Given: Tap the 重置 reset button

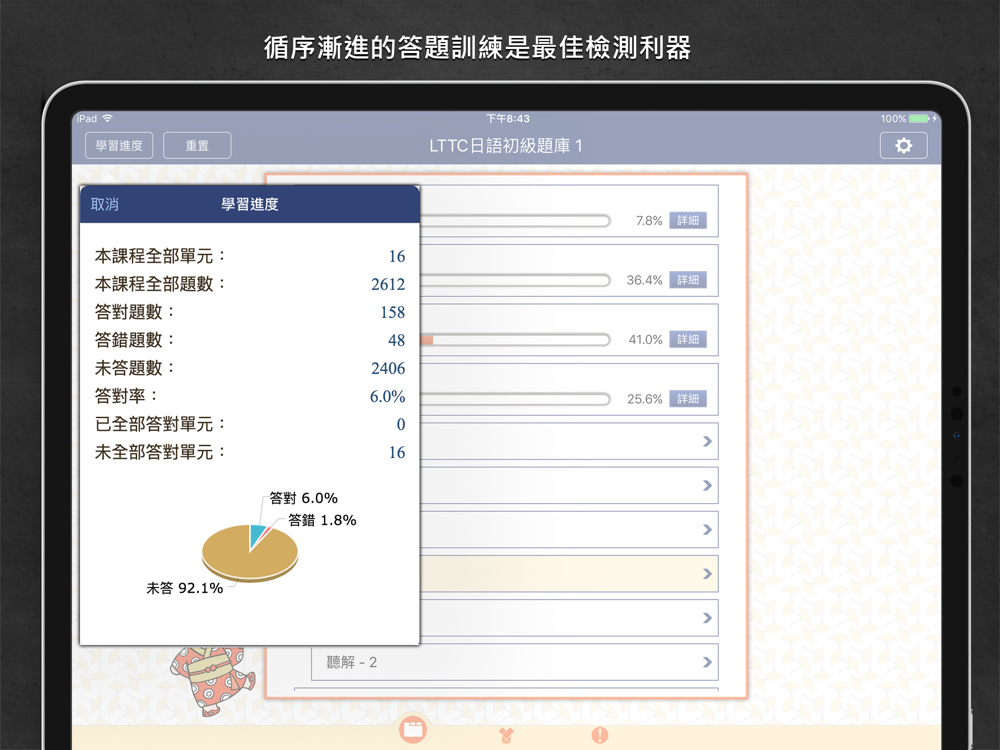Looking at the screenshot, I should click(197, 145).
